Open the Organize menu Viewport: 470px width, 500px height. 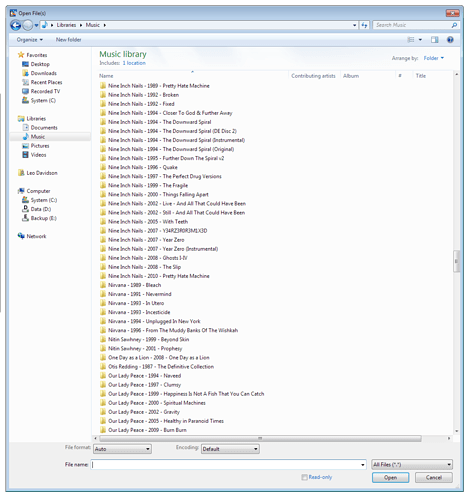click(x=30, y=40)
